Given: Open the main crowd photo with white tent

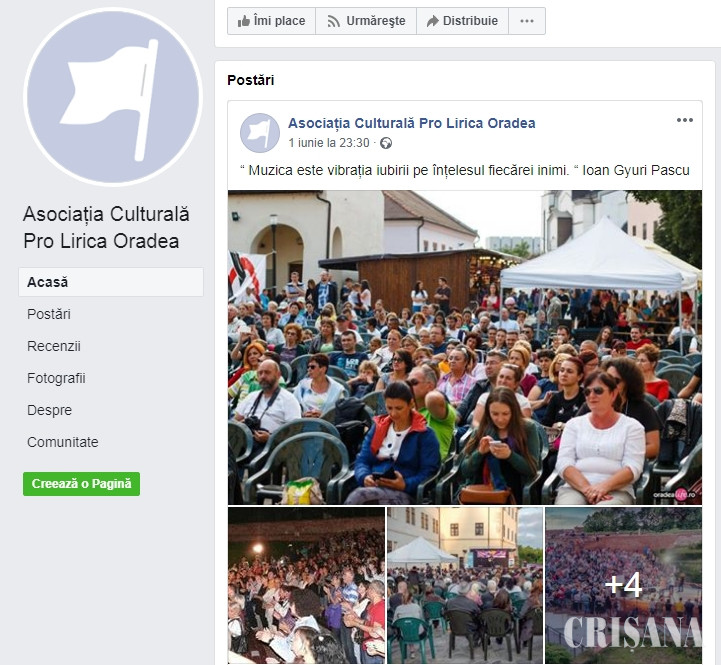Looking at the screenshot, I should pos(465,347).
